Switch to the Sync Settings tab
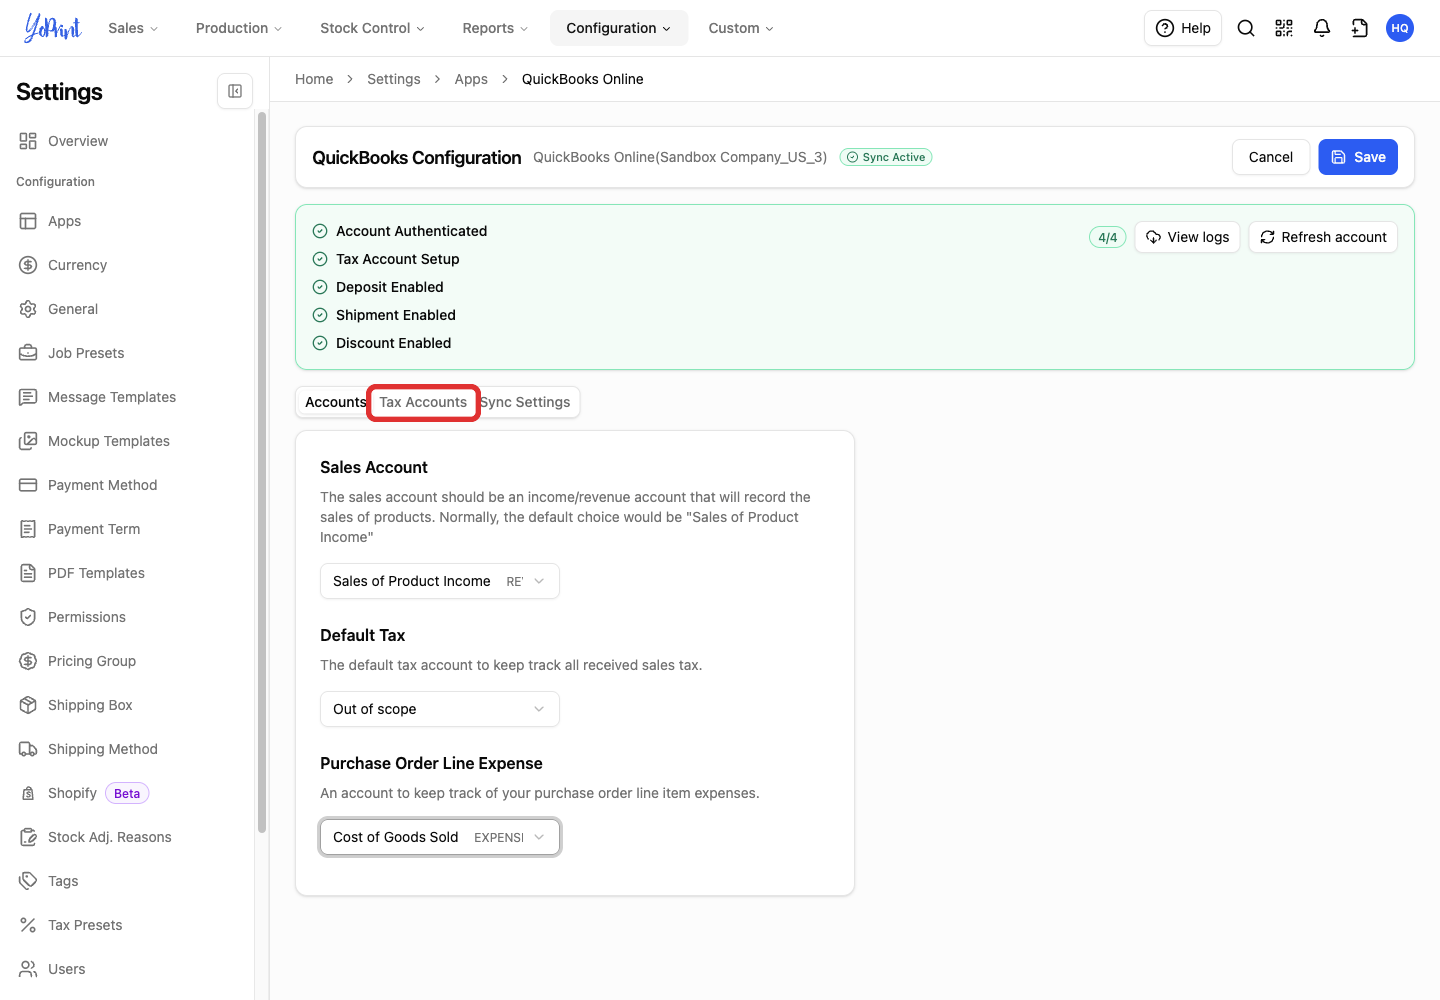 [526, 402]
